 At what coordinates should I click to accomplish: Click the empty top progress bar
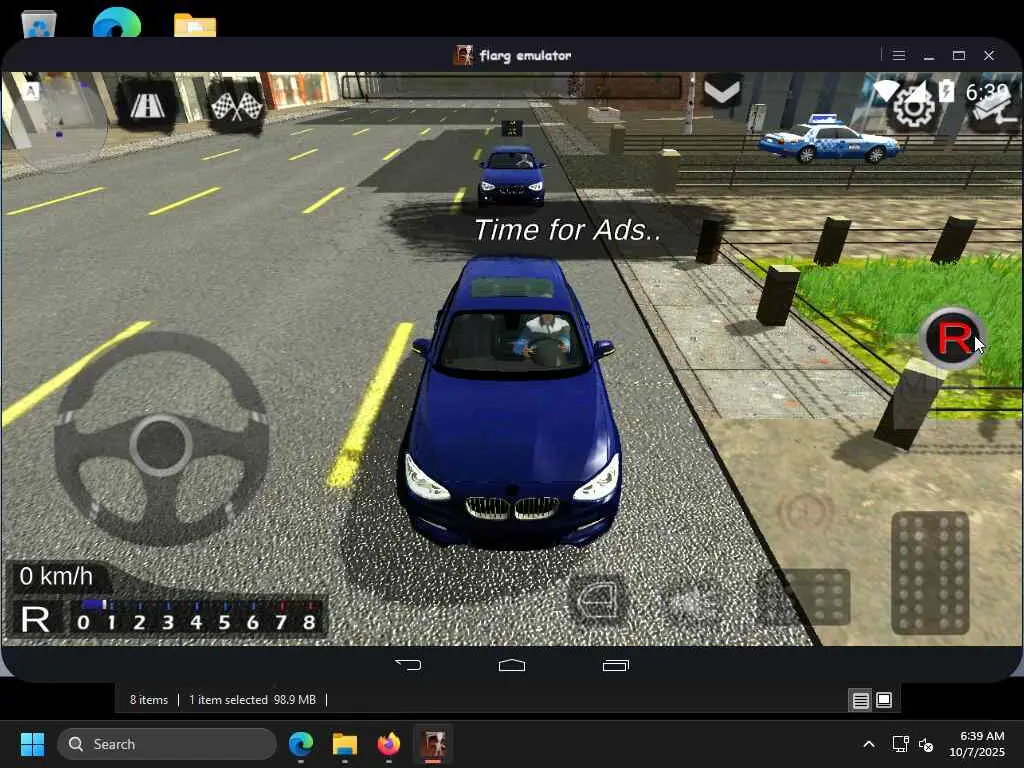pyautogui.click(x=511, y=87)
